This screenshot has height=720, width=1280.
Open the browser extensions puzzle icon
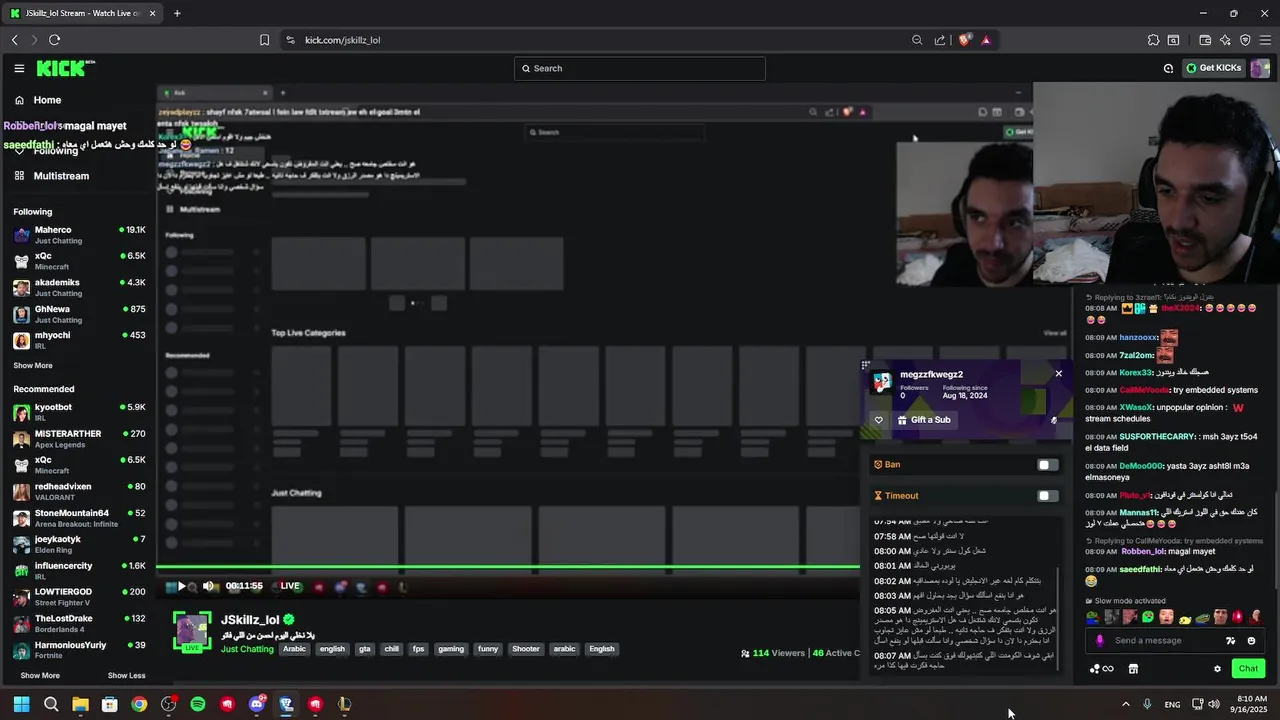(1153, 40)
